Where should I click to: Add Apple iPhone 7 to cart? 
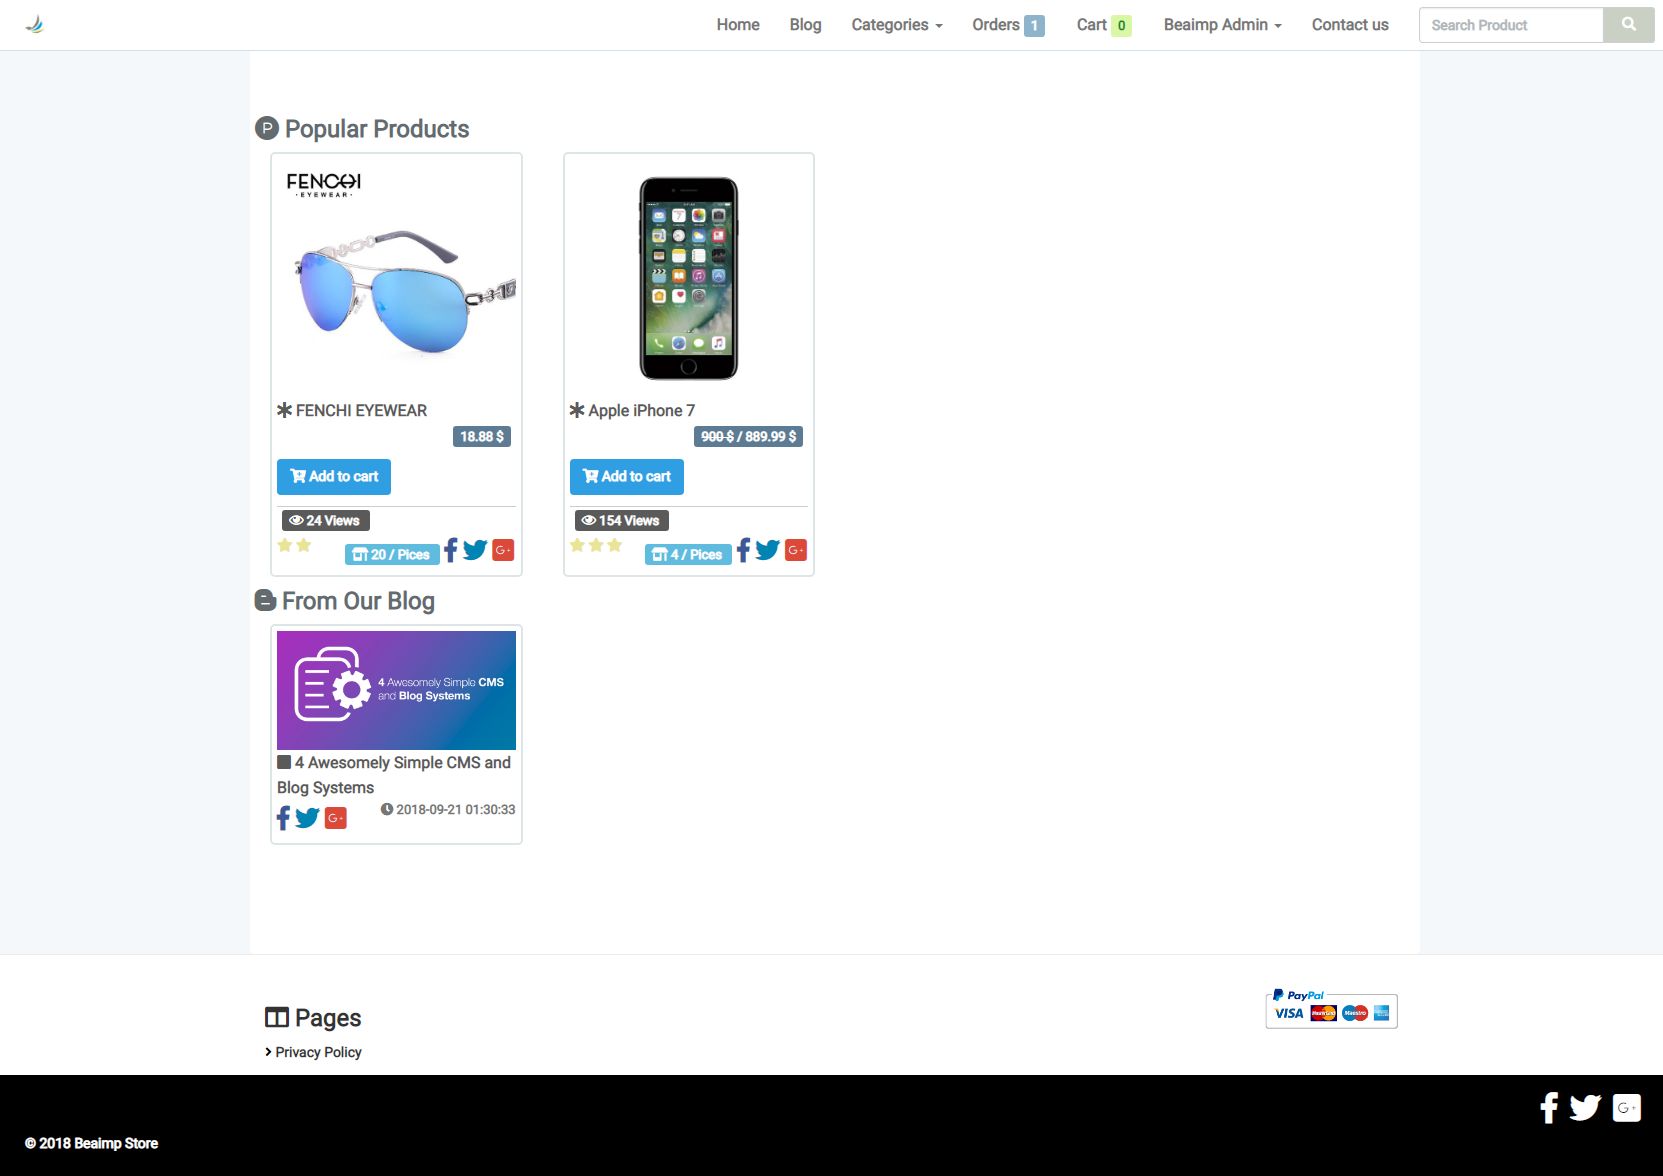pos(627,477)
